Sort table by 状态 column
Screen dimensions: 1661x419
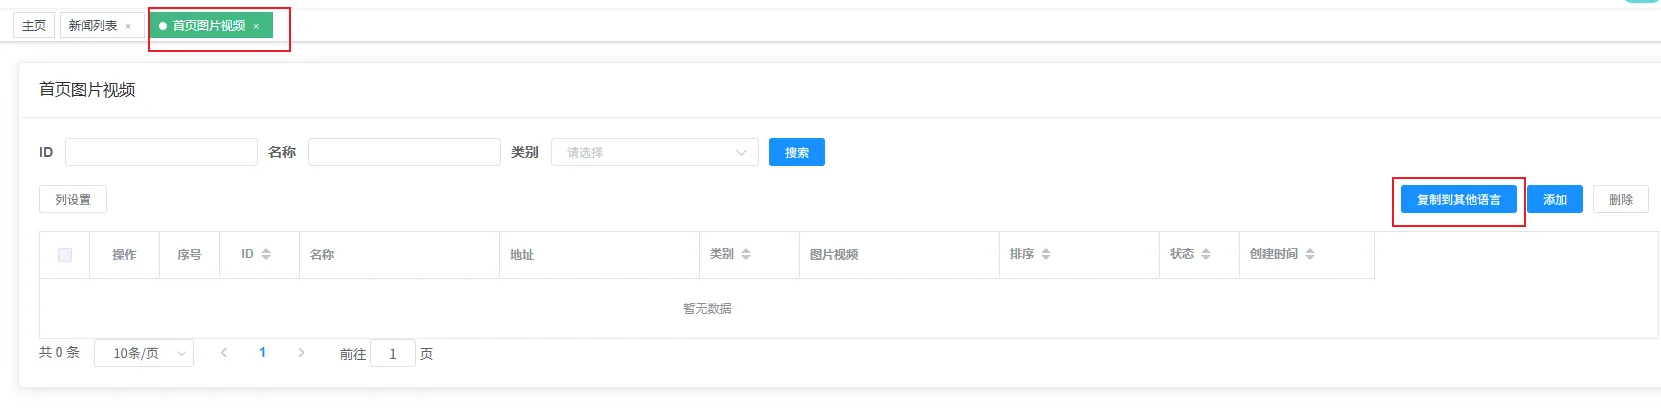point(1206,255)
